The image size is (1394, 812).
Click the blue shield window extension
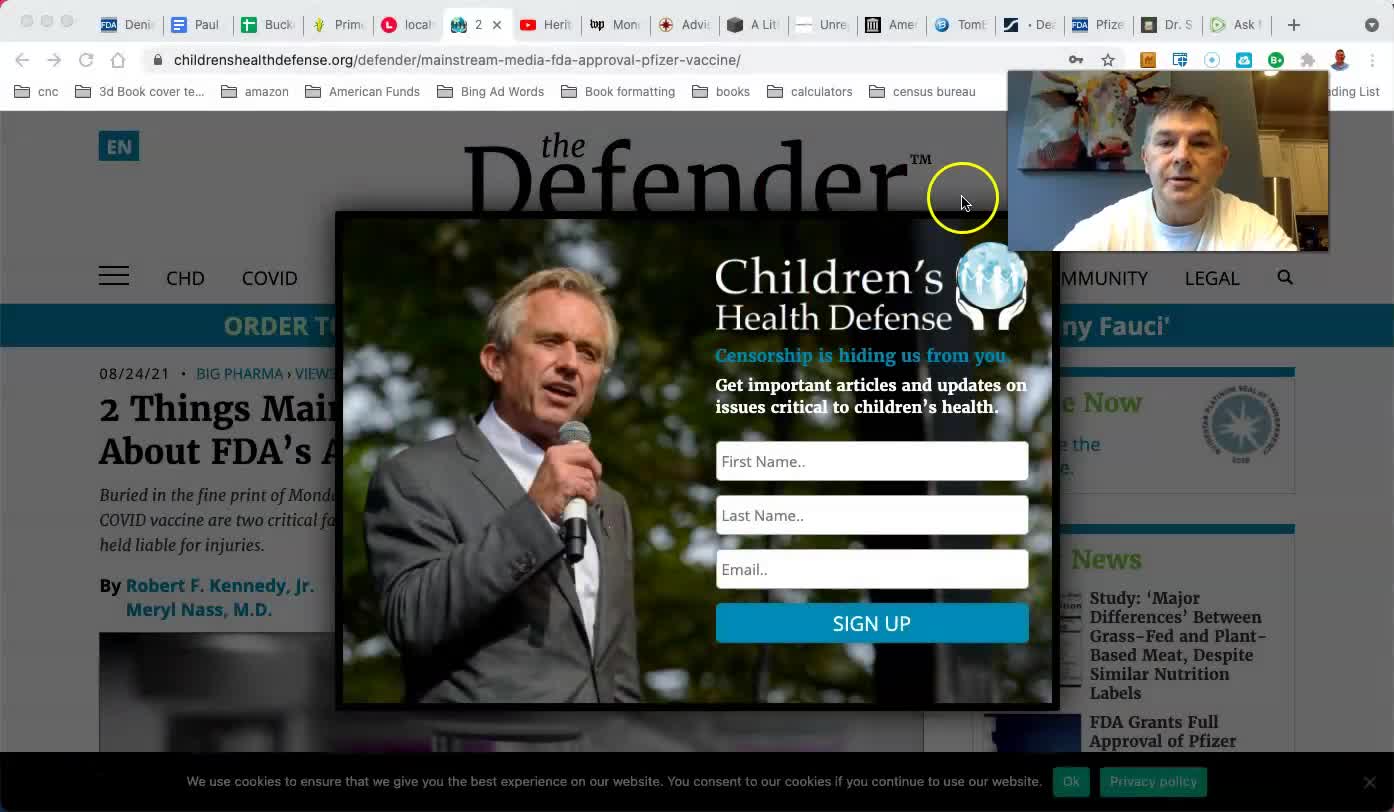tap(1180, 60)
